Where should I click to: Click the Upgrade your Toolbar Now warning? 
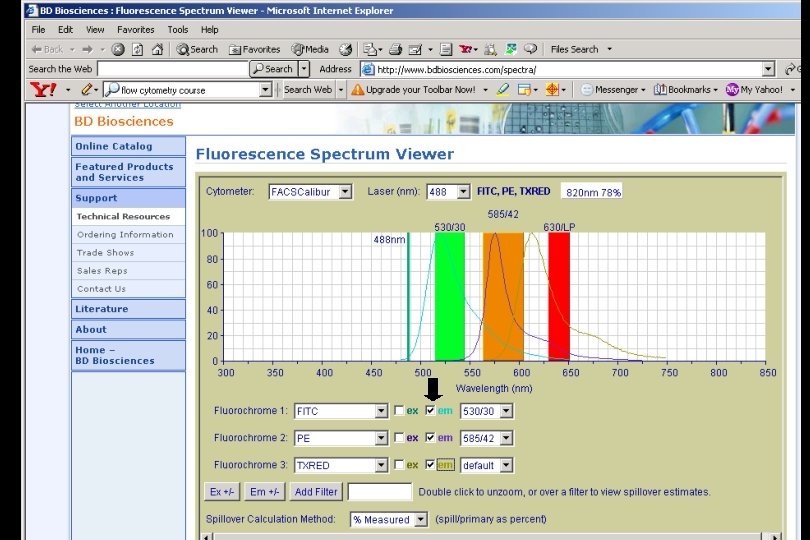413,90
